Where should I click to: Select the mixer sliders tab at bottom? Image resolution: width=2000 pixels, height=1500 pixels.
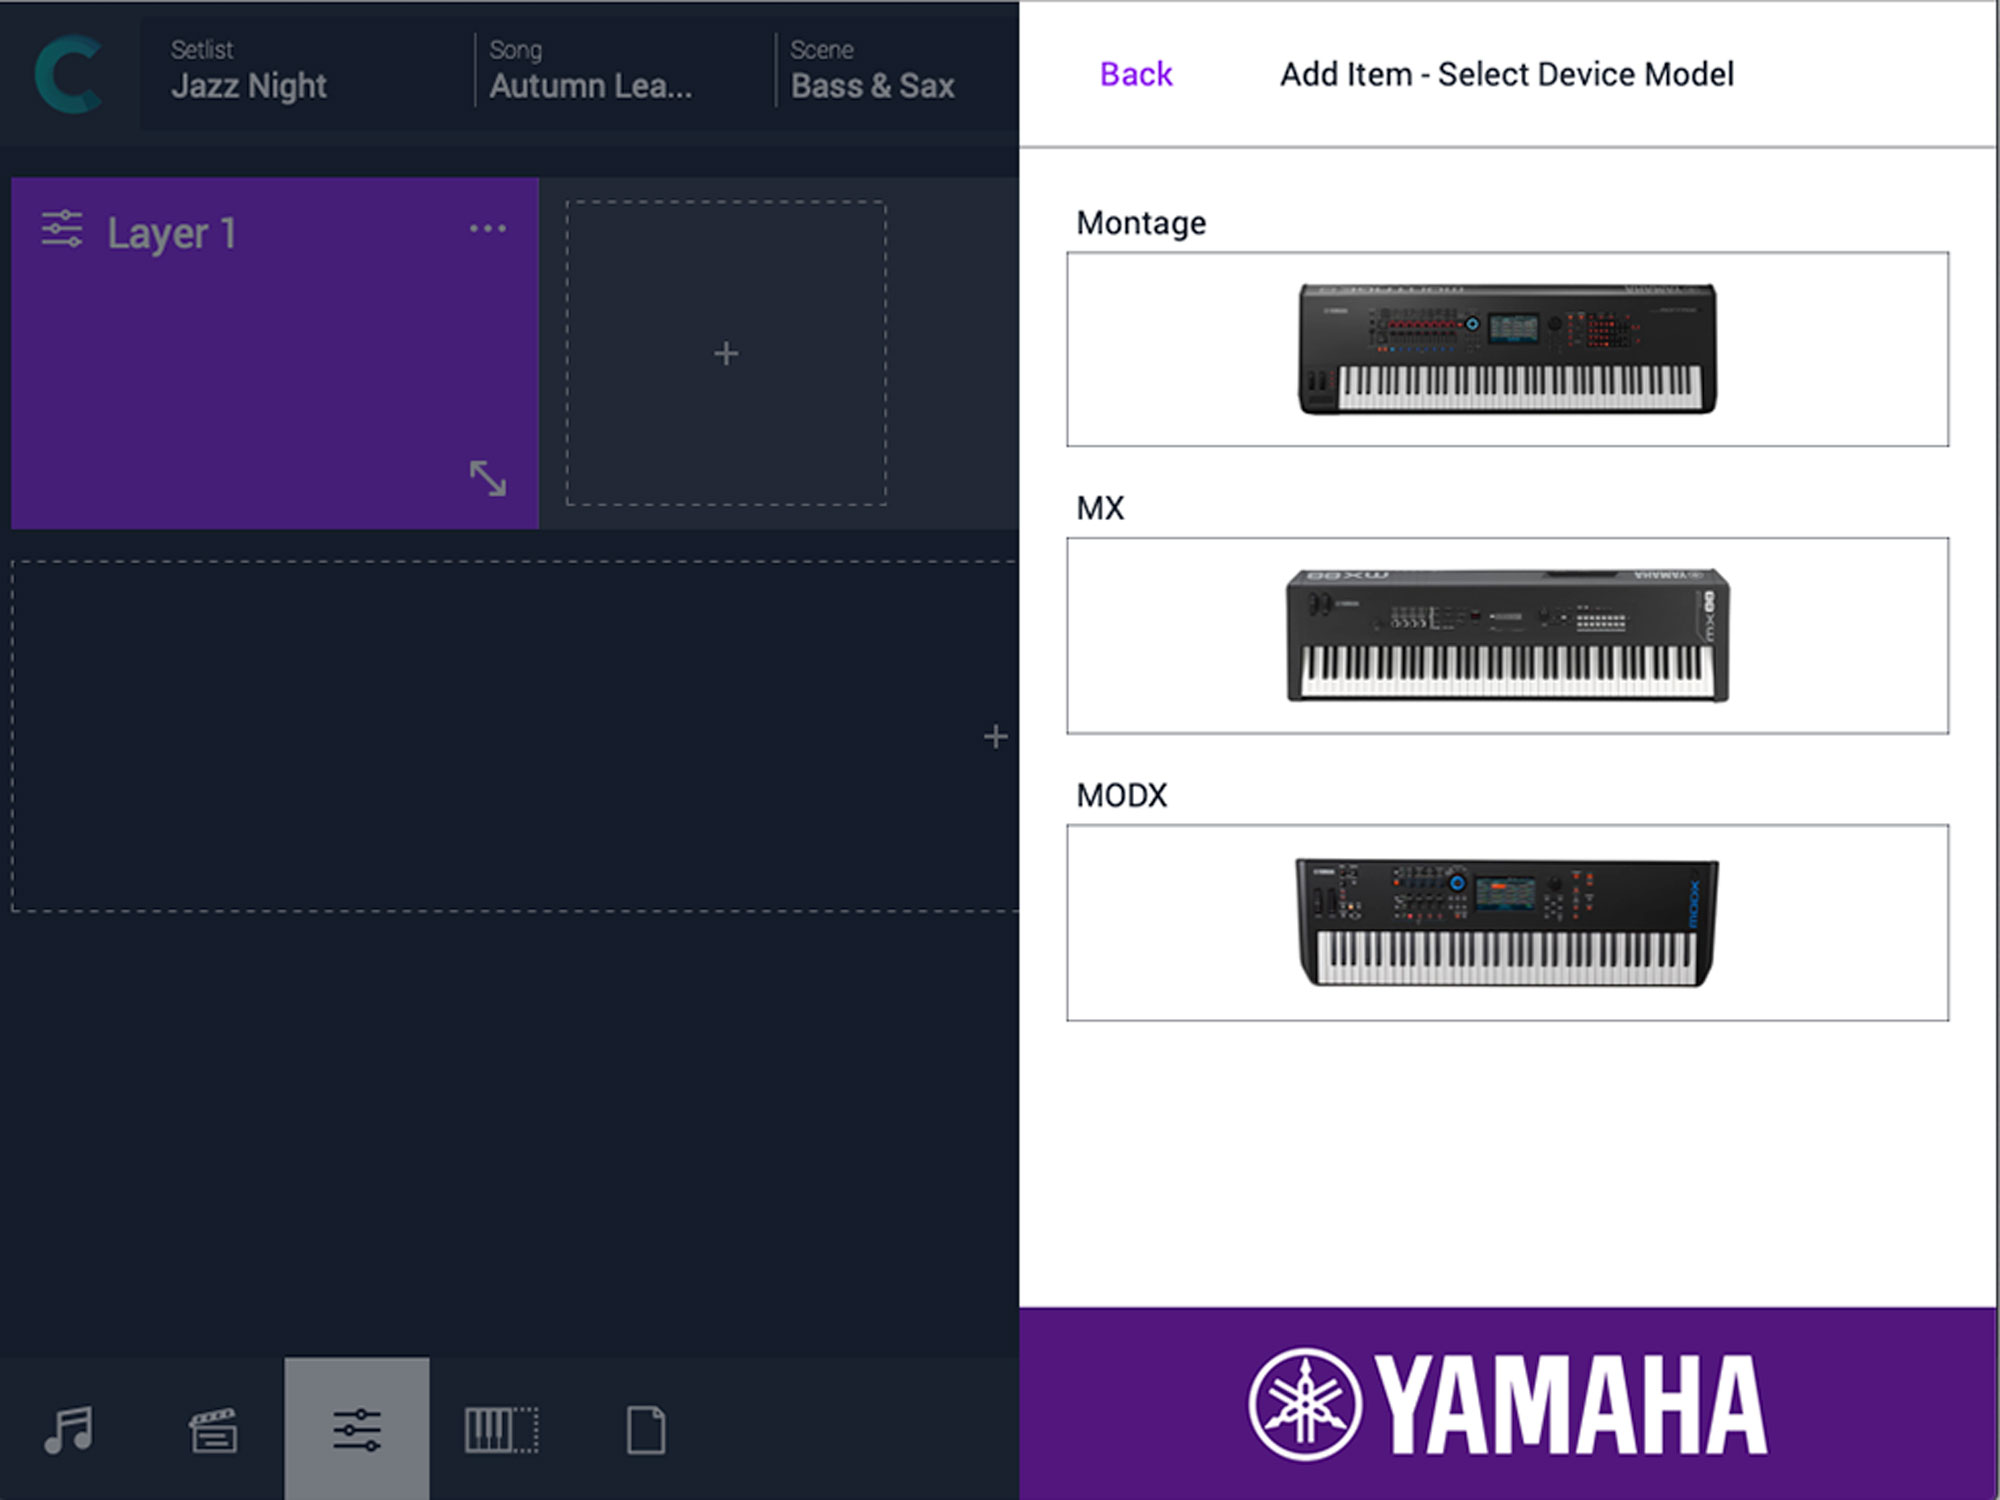coord(357,1429)
